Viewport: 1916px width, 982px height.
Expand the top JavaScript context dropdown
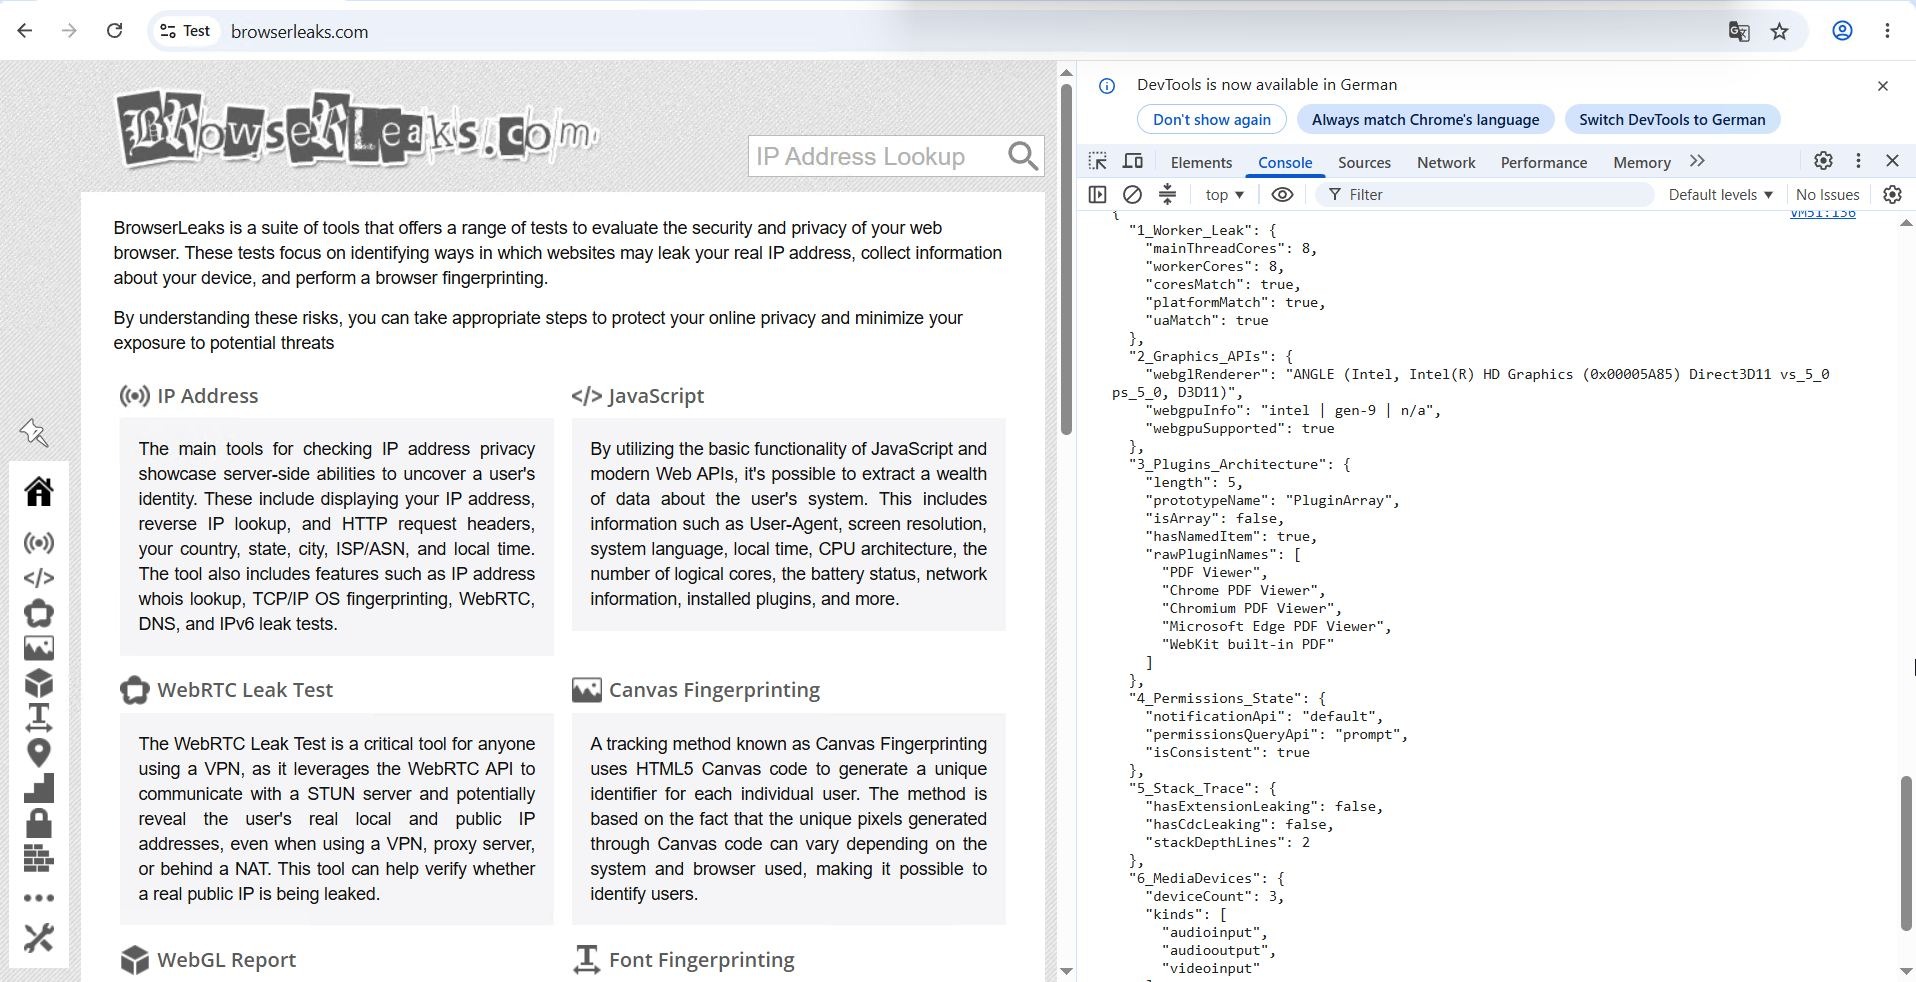coord(1225,195)
